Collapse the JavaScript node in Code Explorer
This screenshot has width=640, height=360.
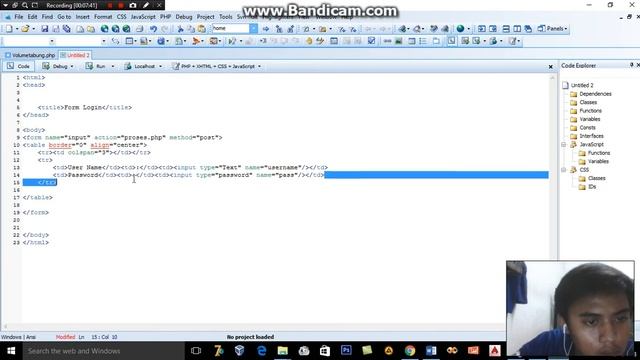pyautogui.click(x=564, y=144)
